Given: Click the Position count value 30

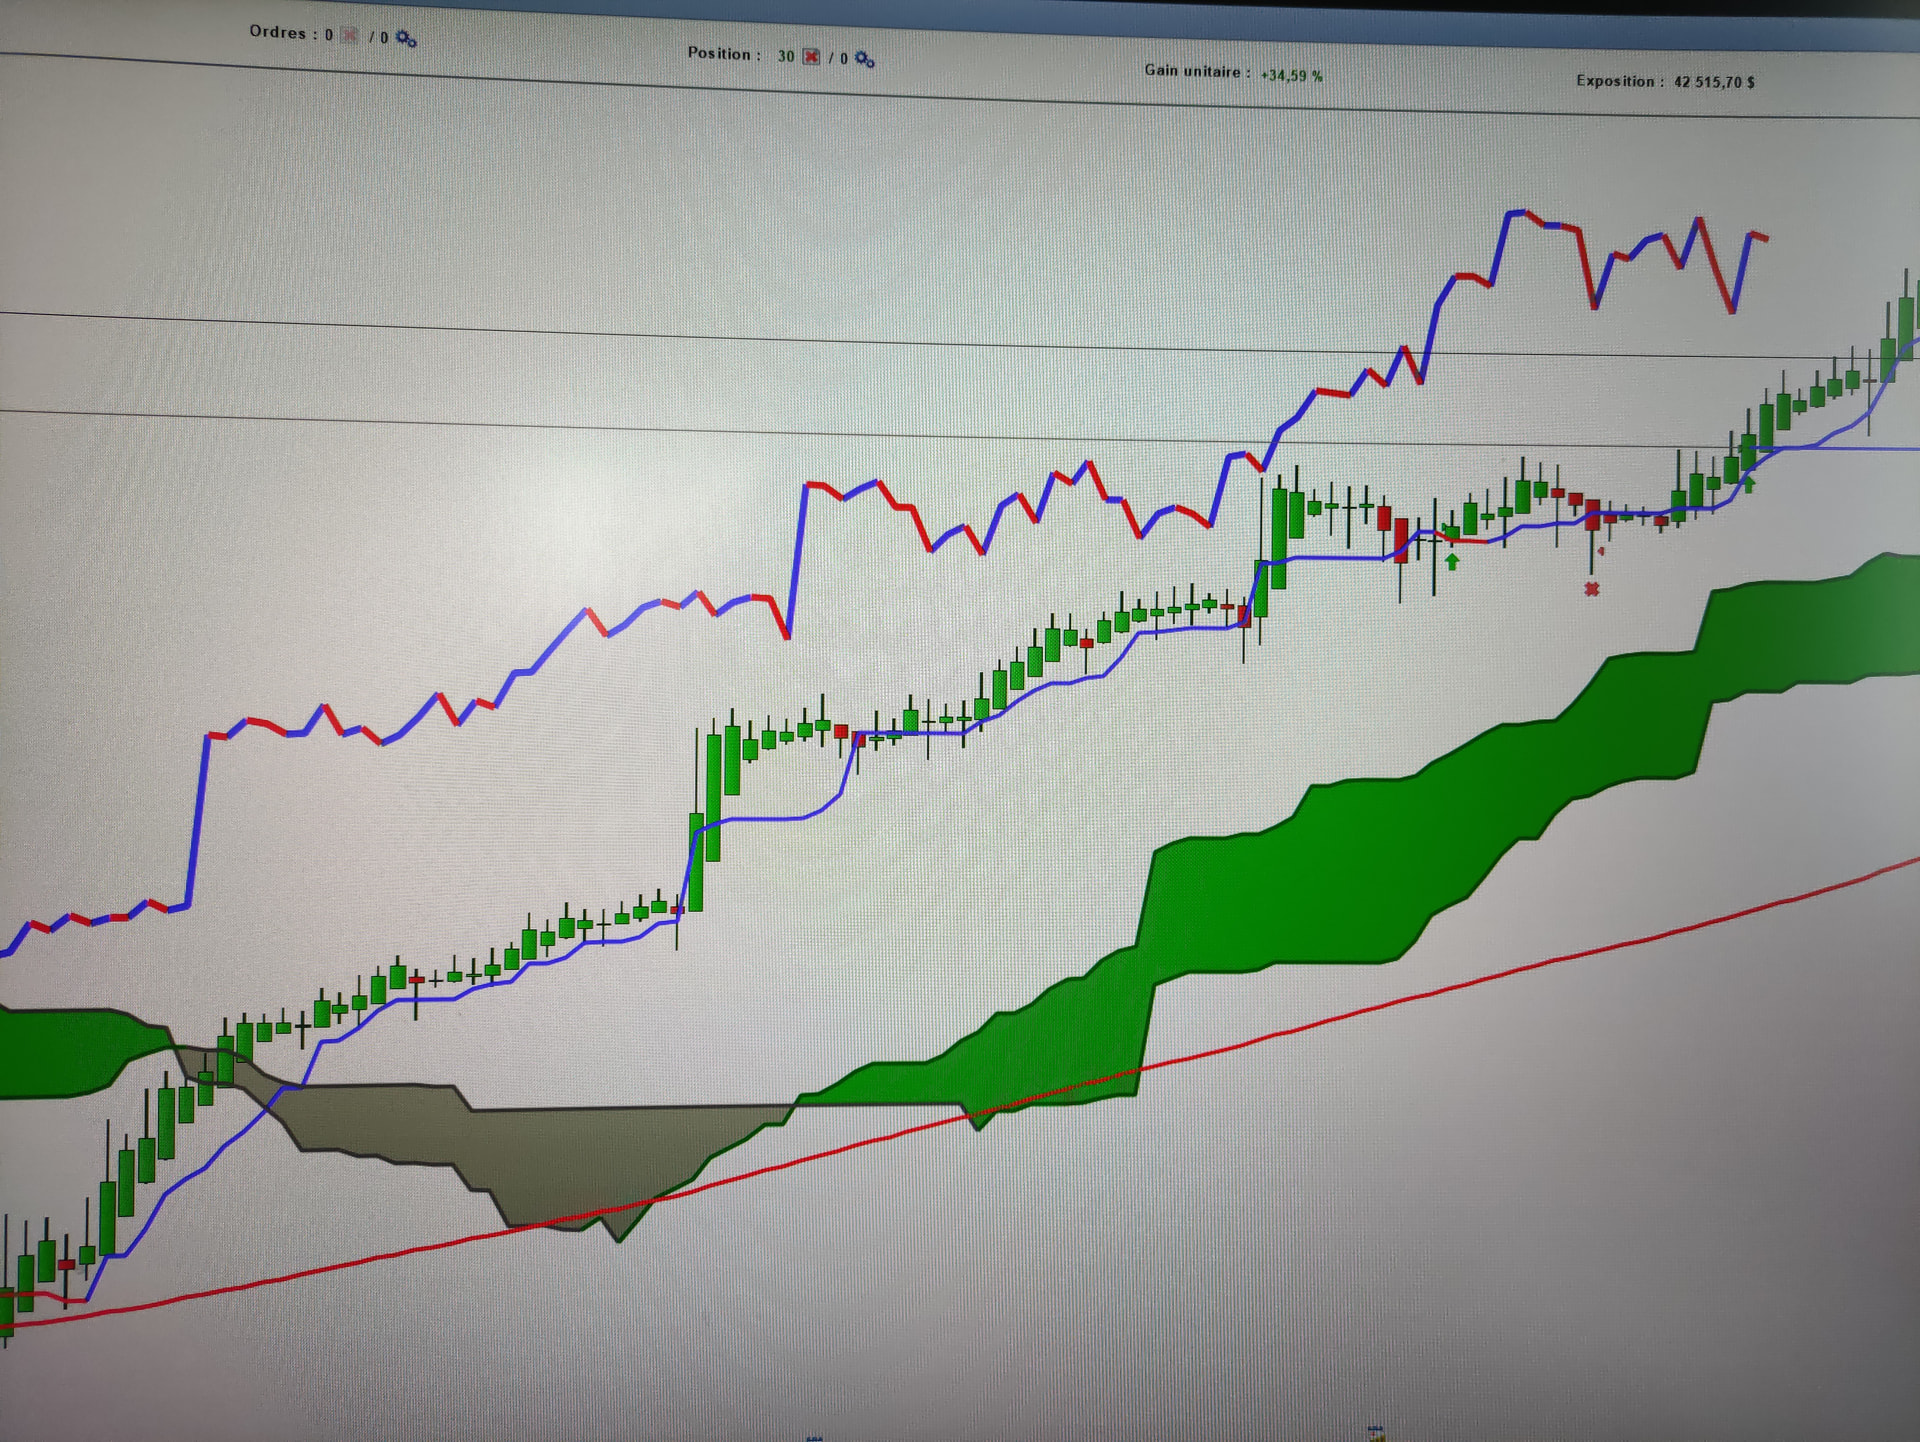Looking at the screenshot, I should tap(786, 56).
